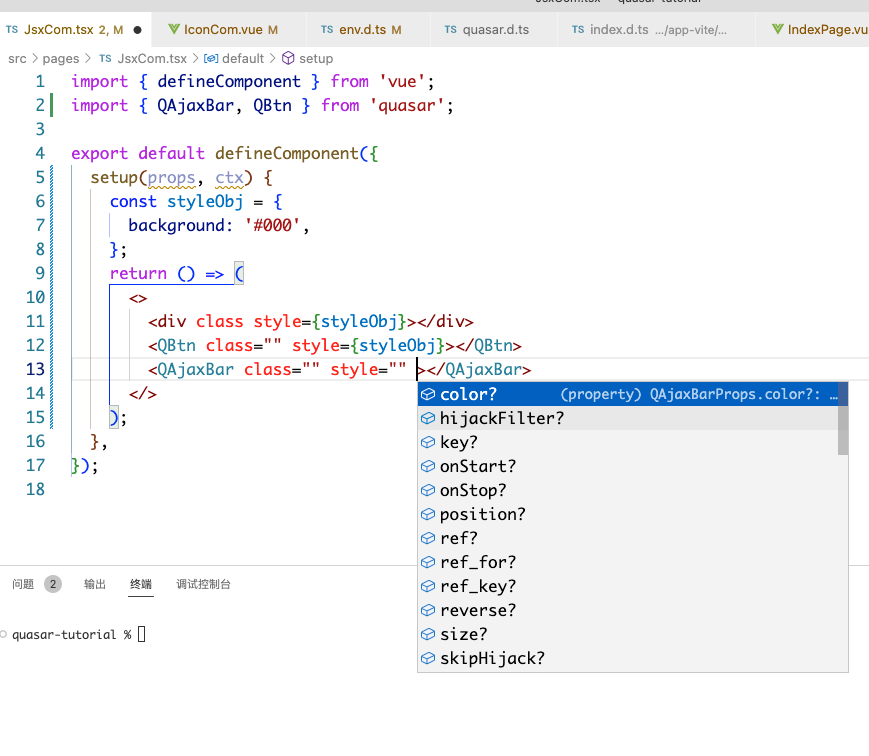869x756 pixels.
Task: Open the 输出 (Output) panel tab
Action: point(95,584)
